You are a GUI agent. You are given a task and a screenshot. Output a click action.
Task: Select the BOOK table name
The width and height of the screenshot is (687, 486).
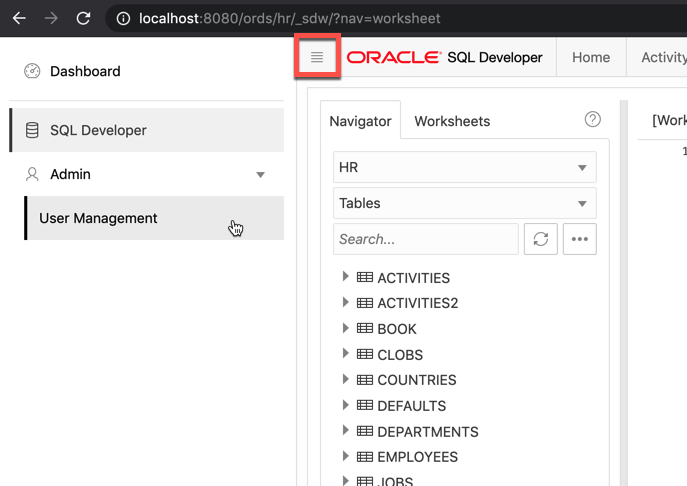click(397, 329)
